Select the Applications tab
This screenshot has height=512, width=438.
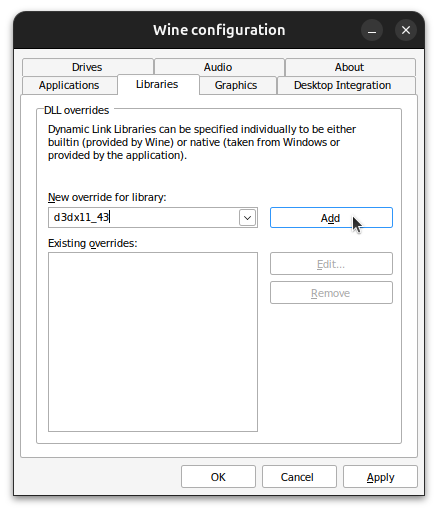click(69, 85)
